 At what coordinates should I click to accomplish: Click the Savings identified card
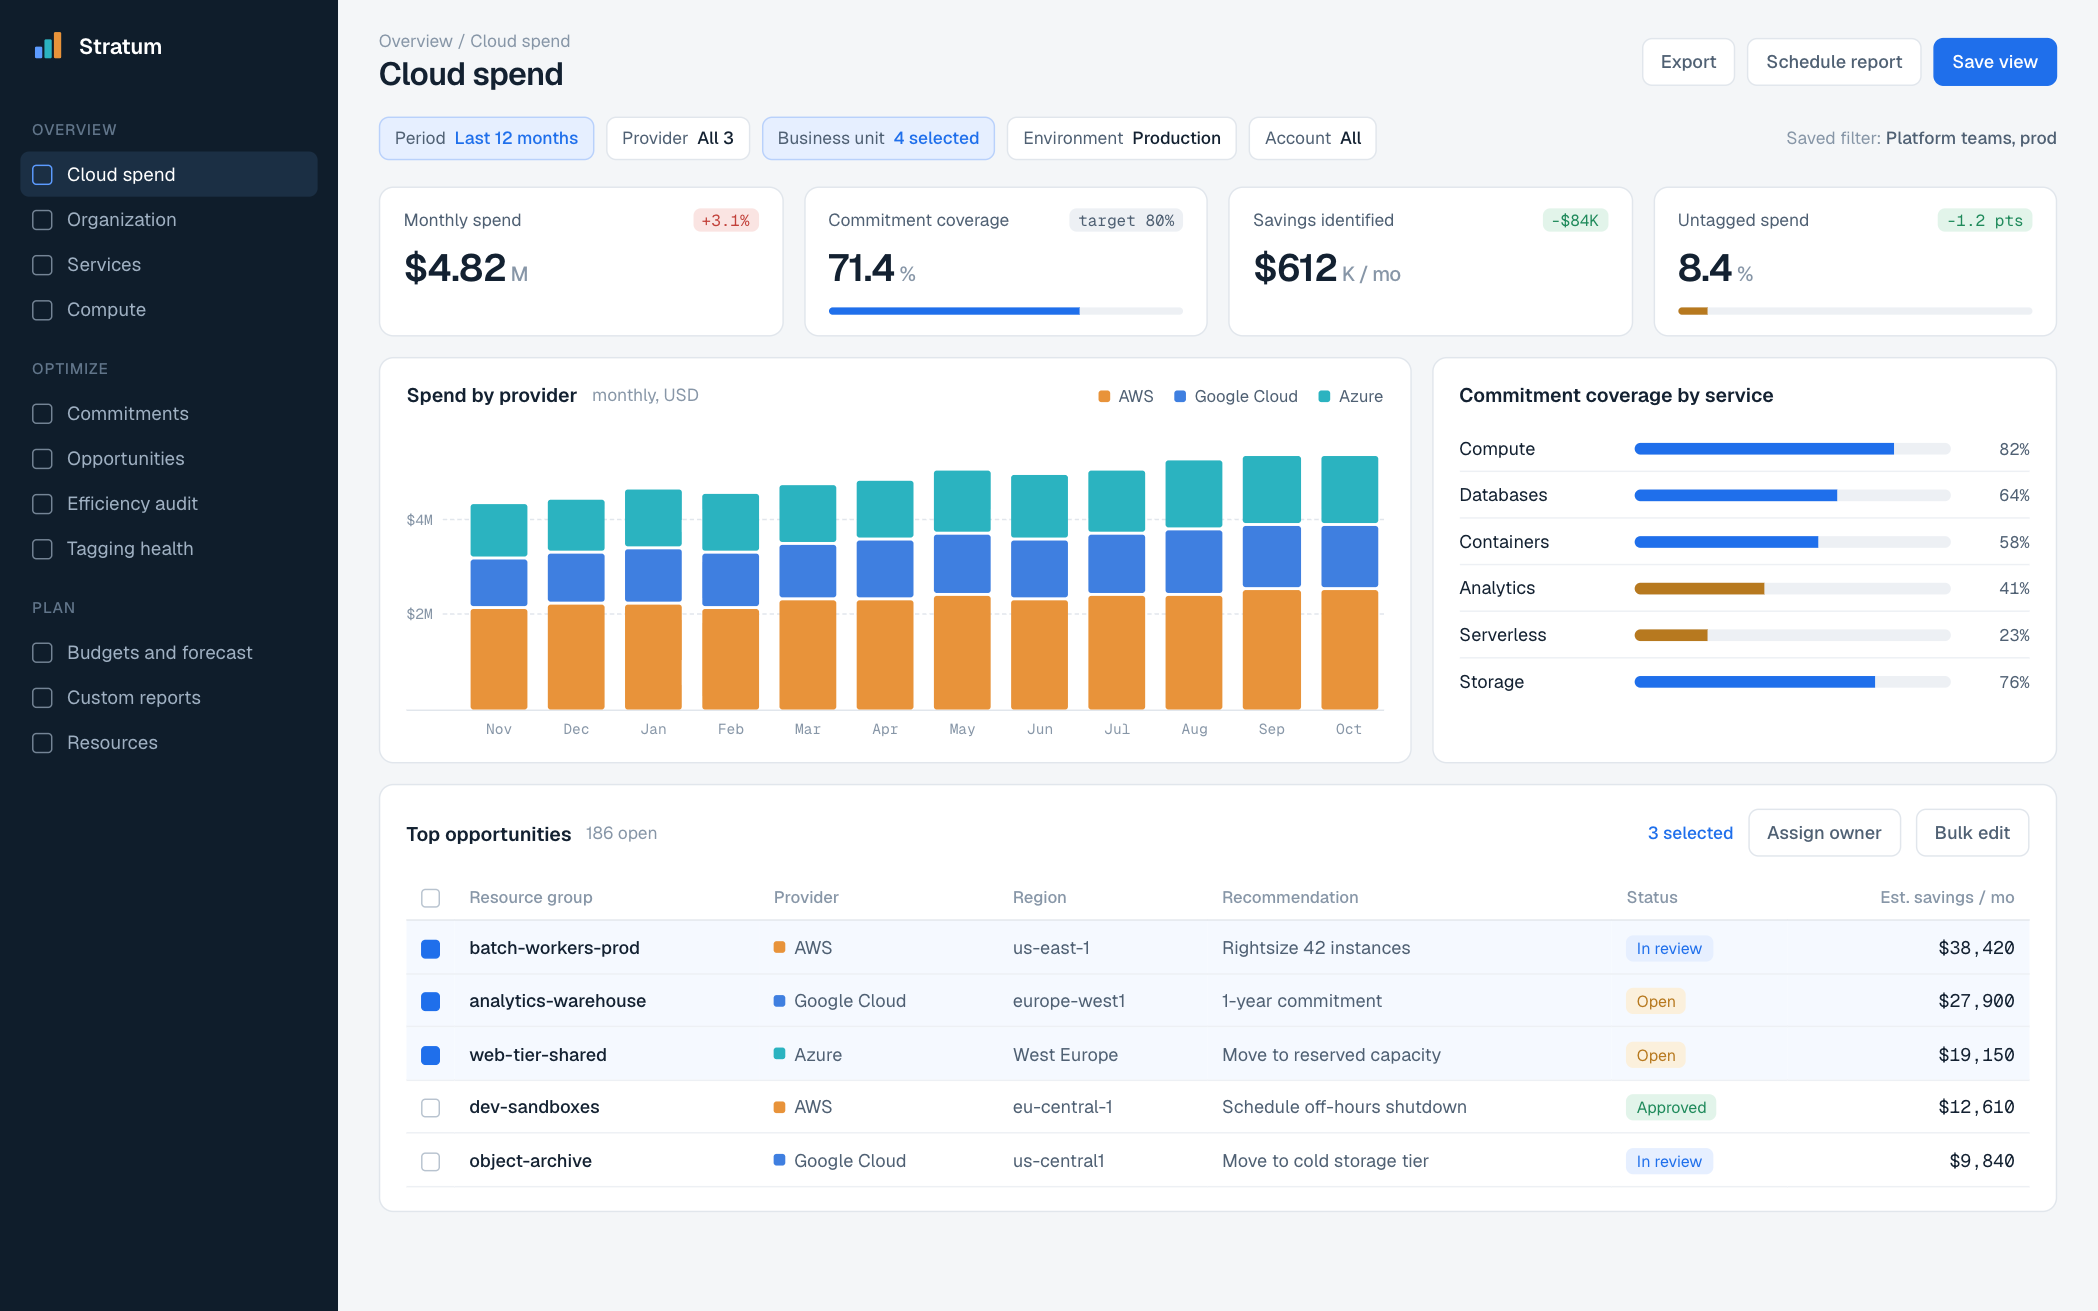click(x=1430, y=262)
